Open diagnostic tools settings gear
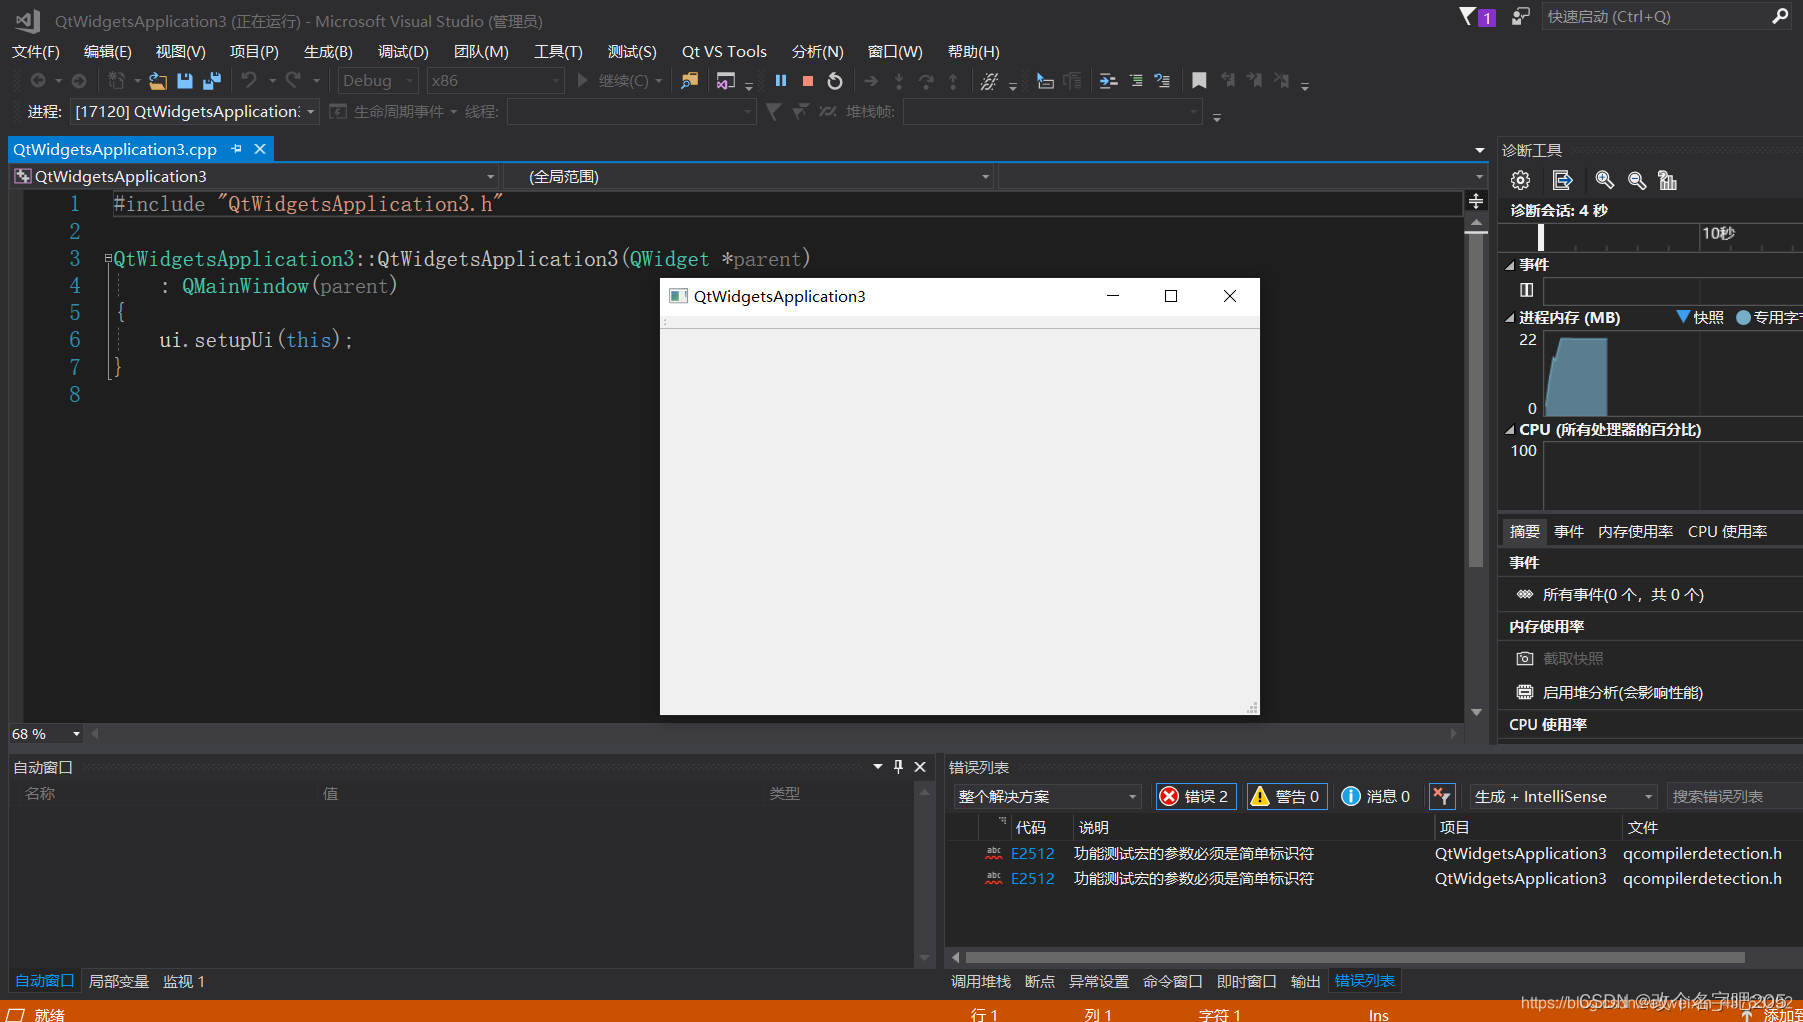This screenshot has height=1022, width=1803. pos(1520,180)
